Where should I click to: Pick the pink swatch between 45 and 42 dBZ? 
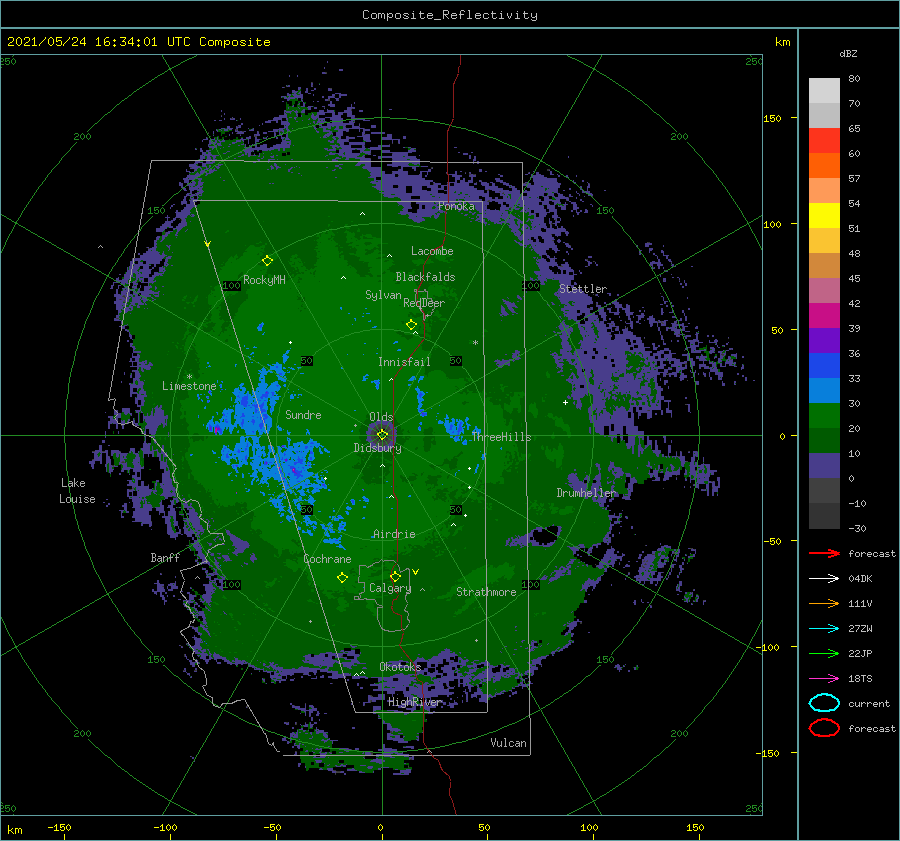tap(824, 291)
